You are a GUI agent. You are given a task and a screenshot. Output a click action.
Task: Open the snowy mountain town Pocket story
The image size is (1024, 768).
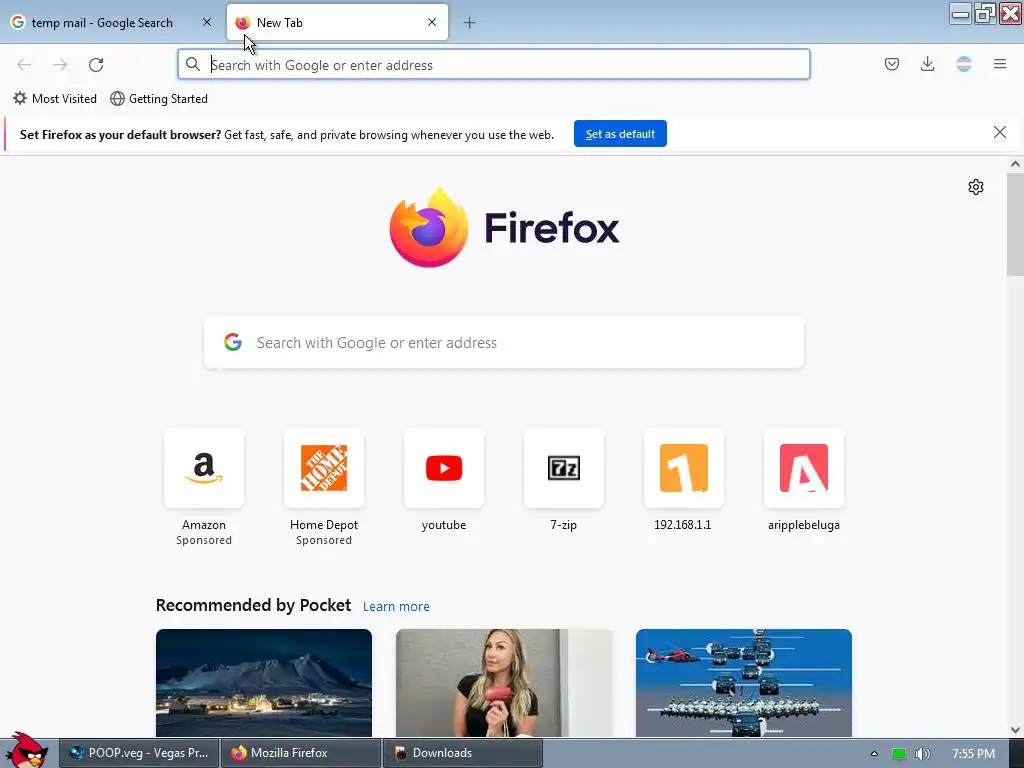click(x=264, y=683)
